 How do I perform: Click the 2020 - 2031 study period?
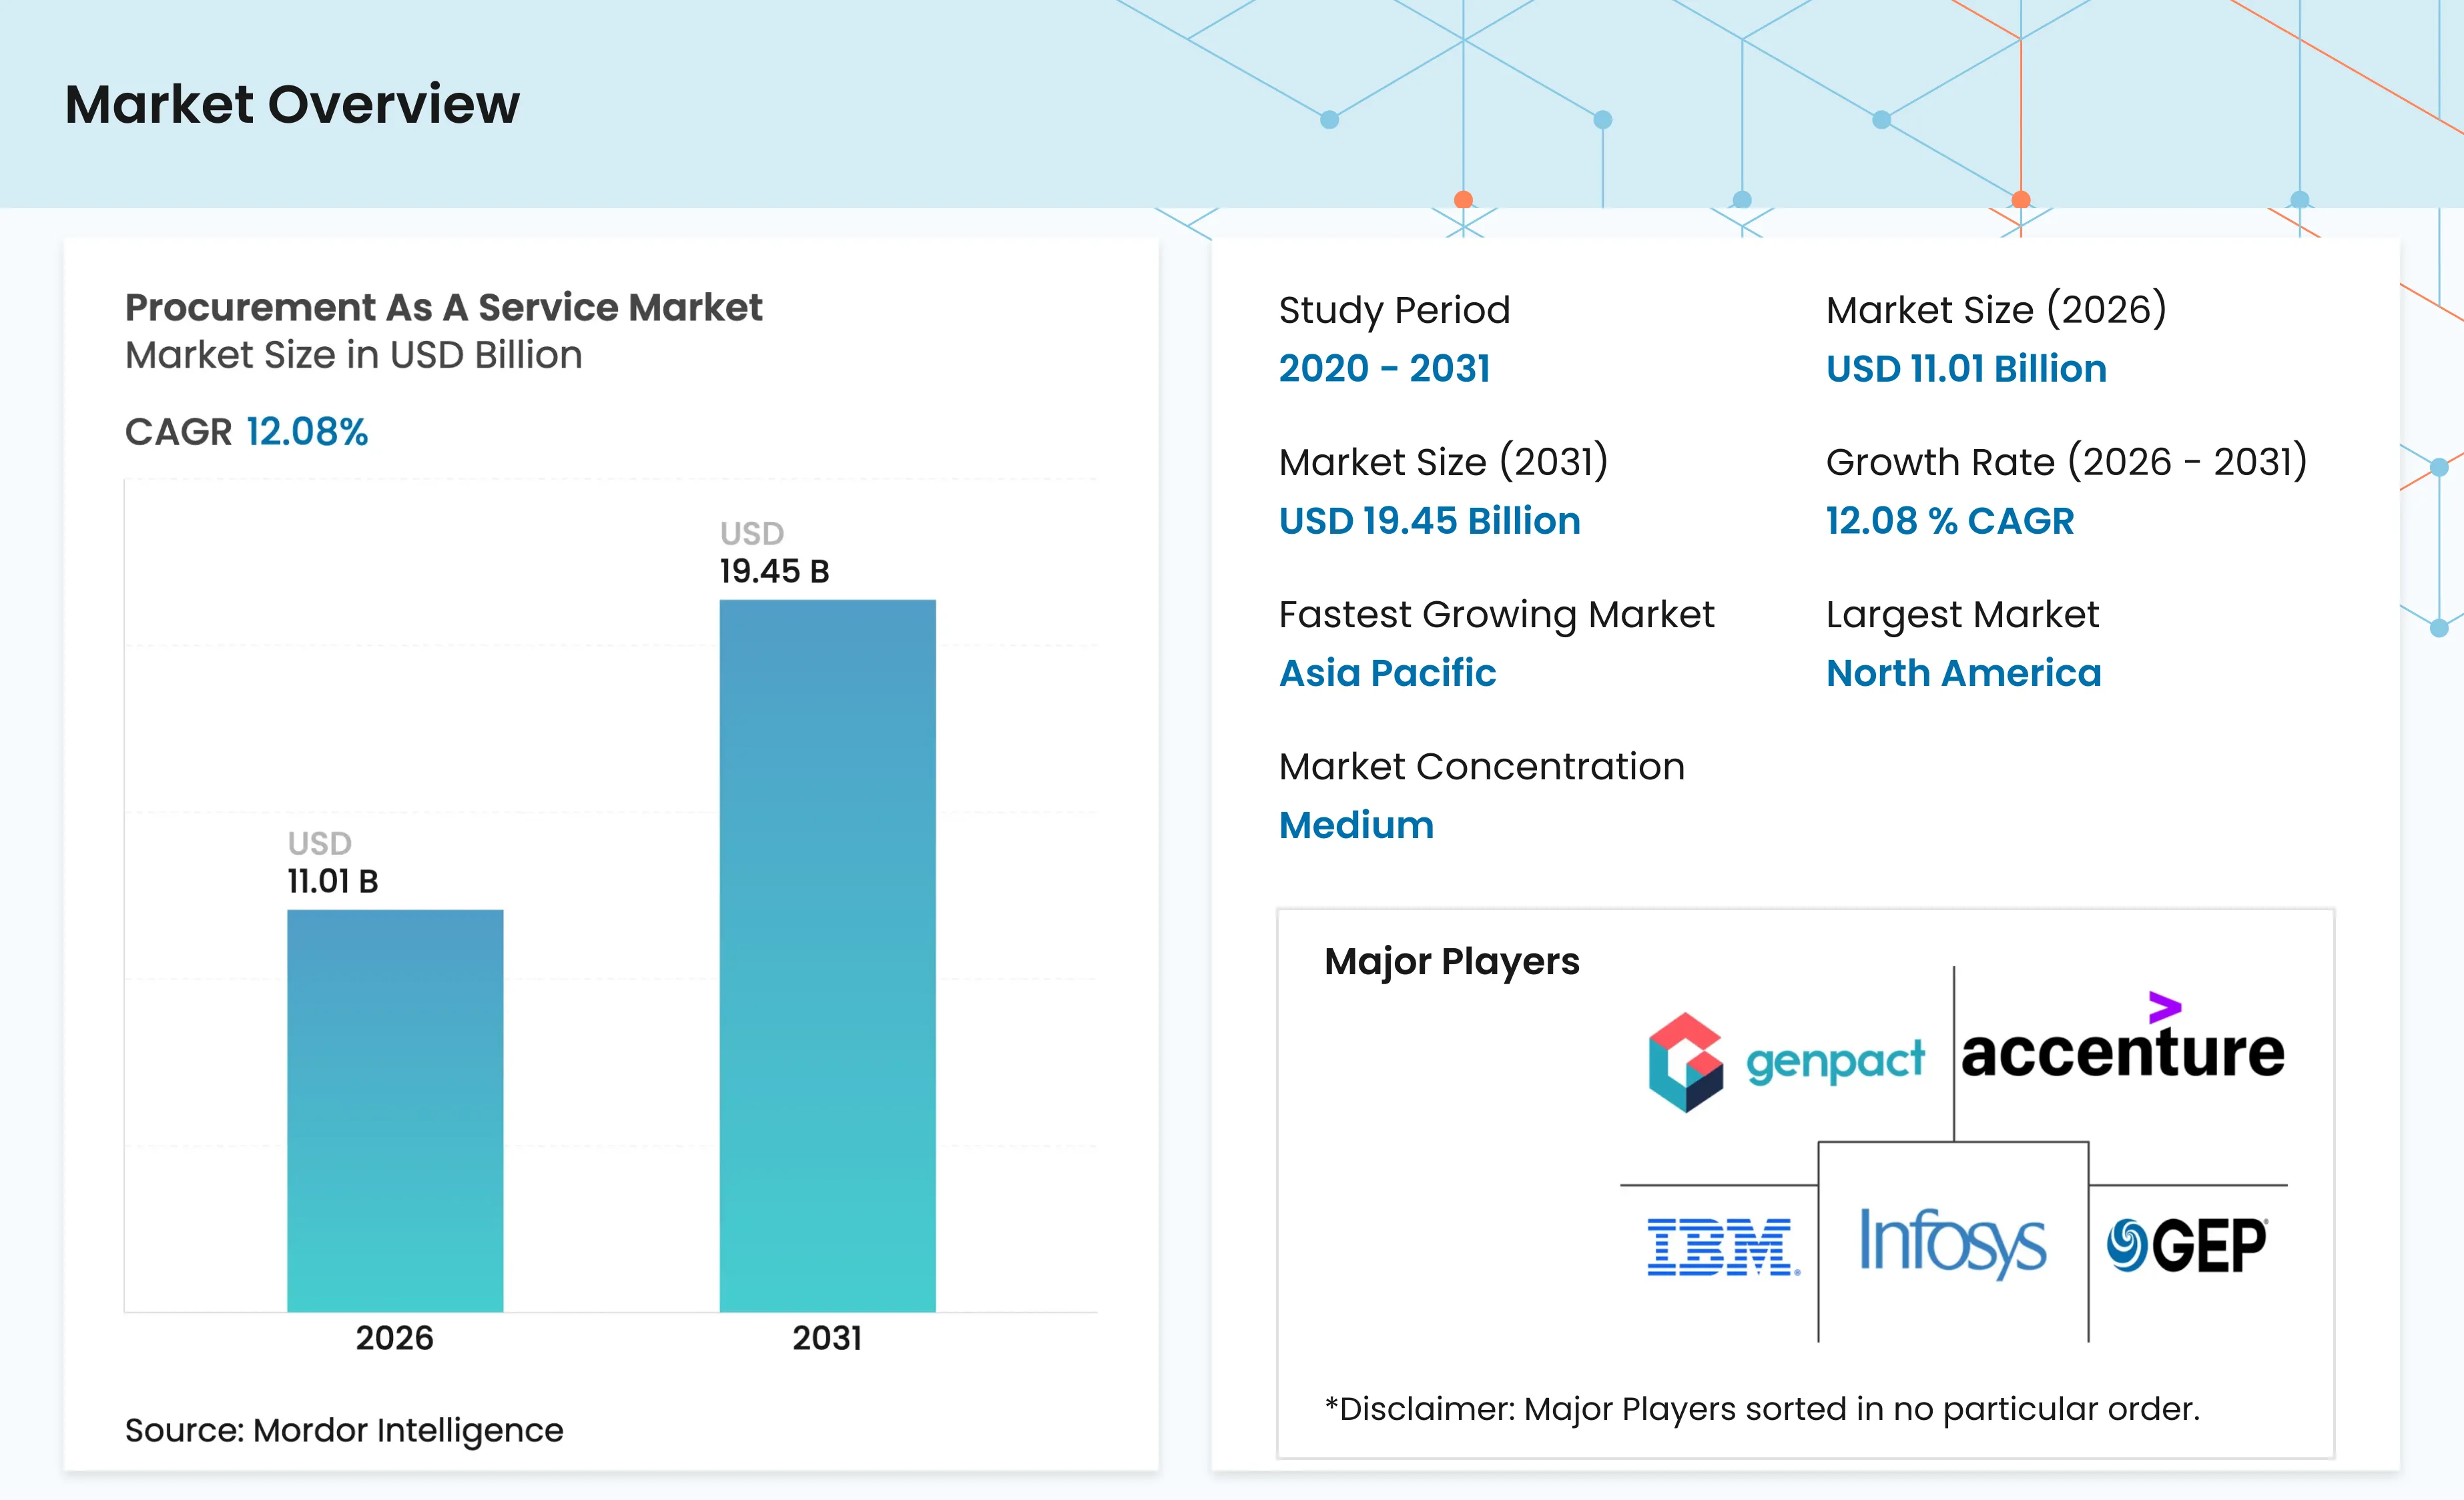[x=1384, y=369]
